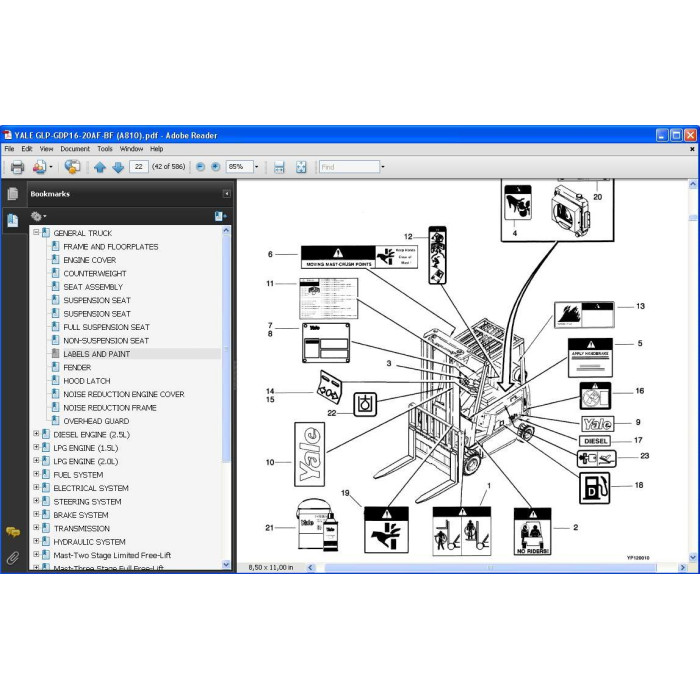Click the page number field
This screenshot has height=700, width=700.
pos(139,167)
